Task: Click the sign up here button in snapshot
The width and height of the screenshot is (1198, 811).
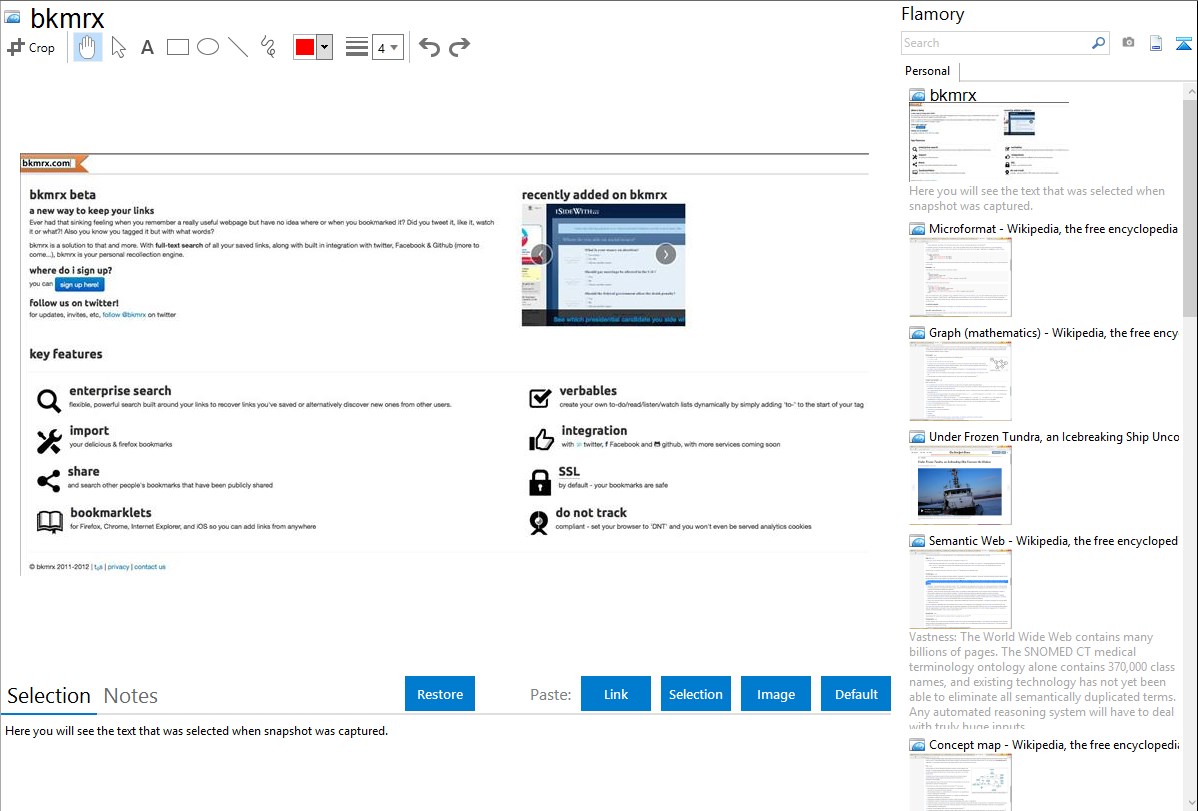Action: coord(79,284)
